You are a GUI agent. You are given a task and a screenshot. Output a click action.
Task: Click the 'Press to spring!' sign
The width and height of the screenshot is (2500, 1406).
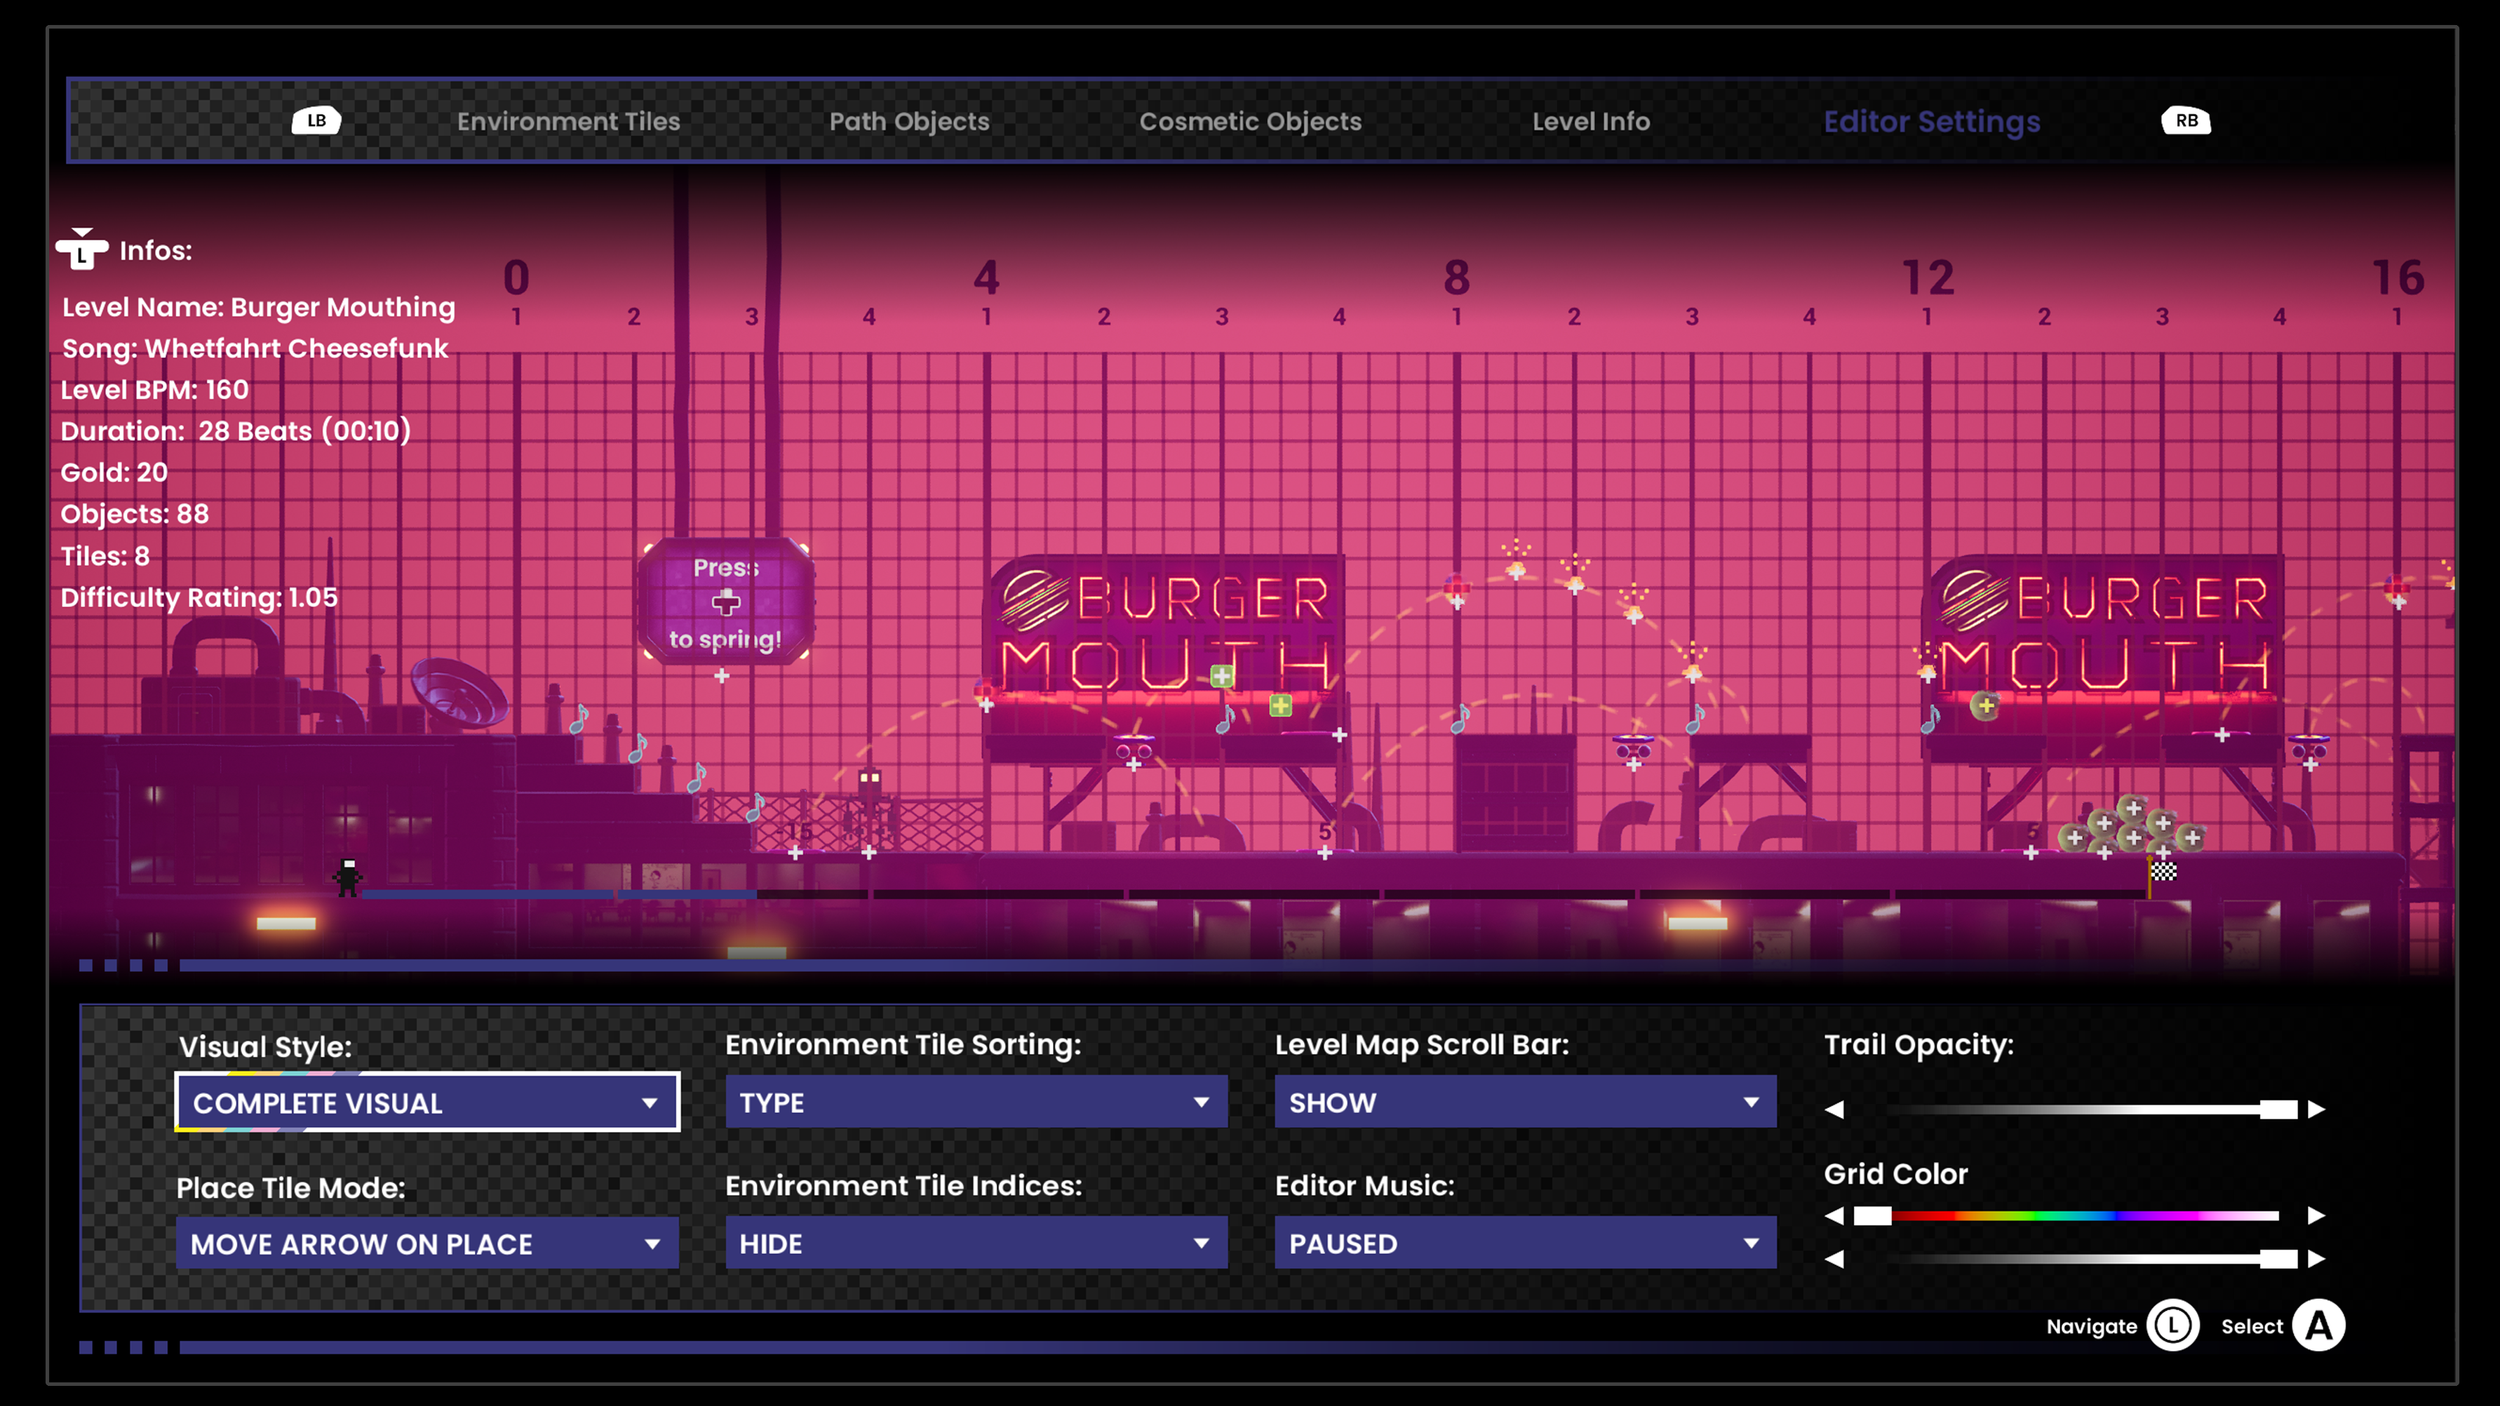[x=726, y=603]
